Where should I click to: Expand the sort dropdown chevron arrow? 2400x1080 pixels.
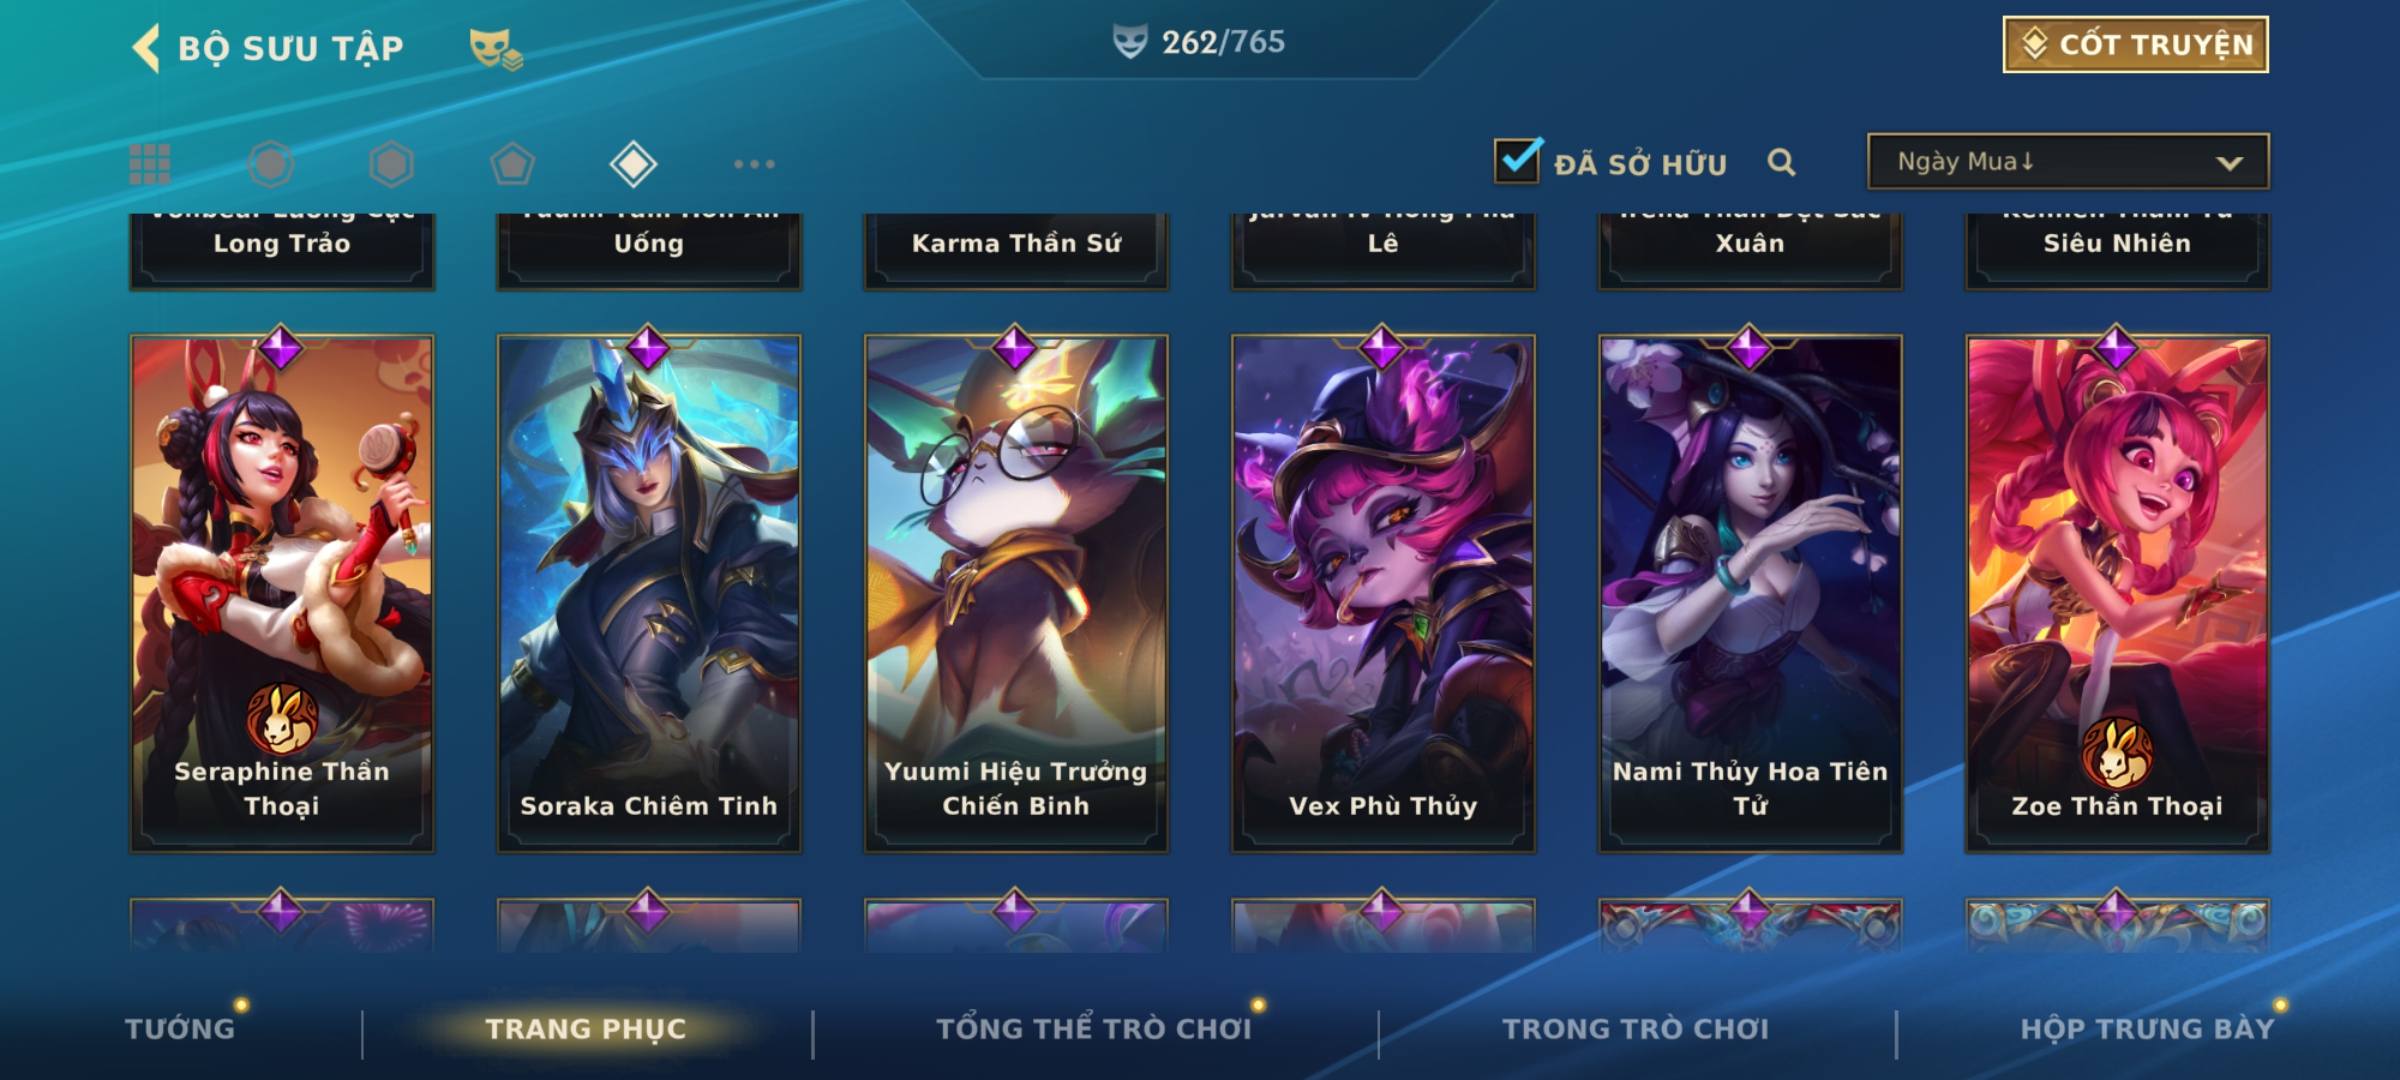tap(2229, 163)
